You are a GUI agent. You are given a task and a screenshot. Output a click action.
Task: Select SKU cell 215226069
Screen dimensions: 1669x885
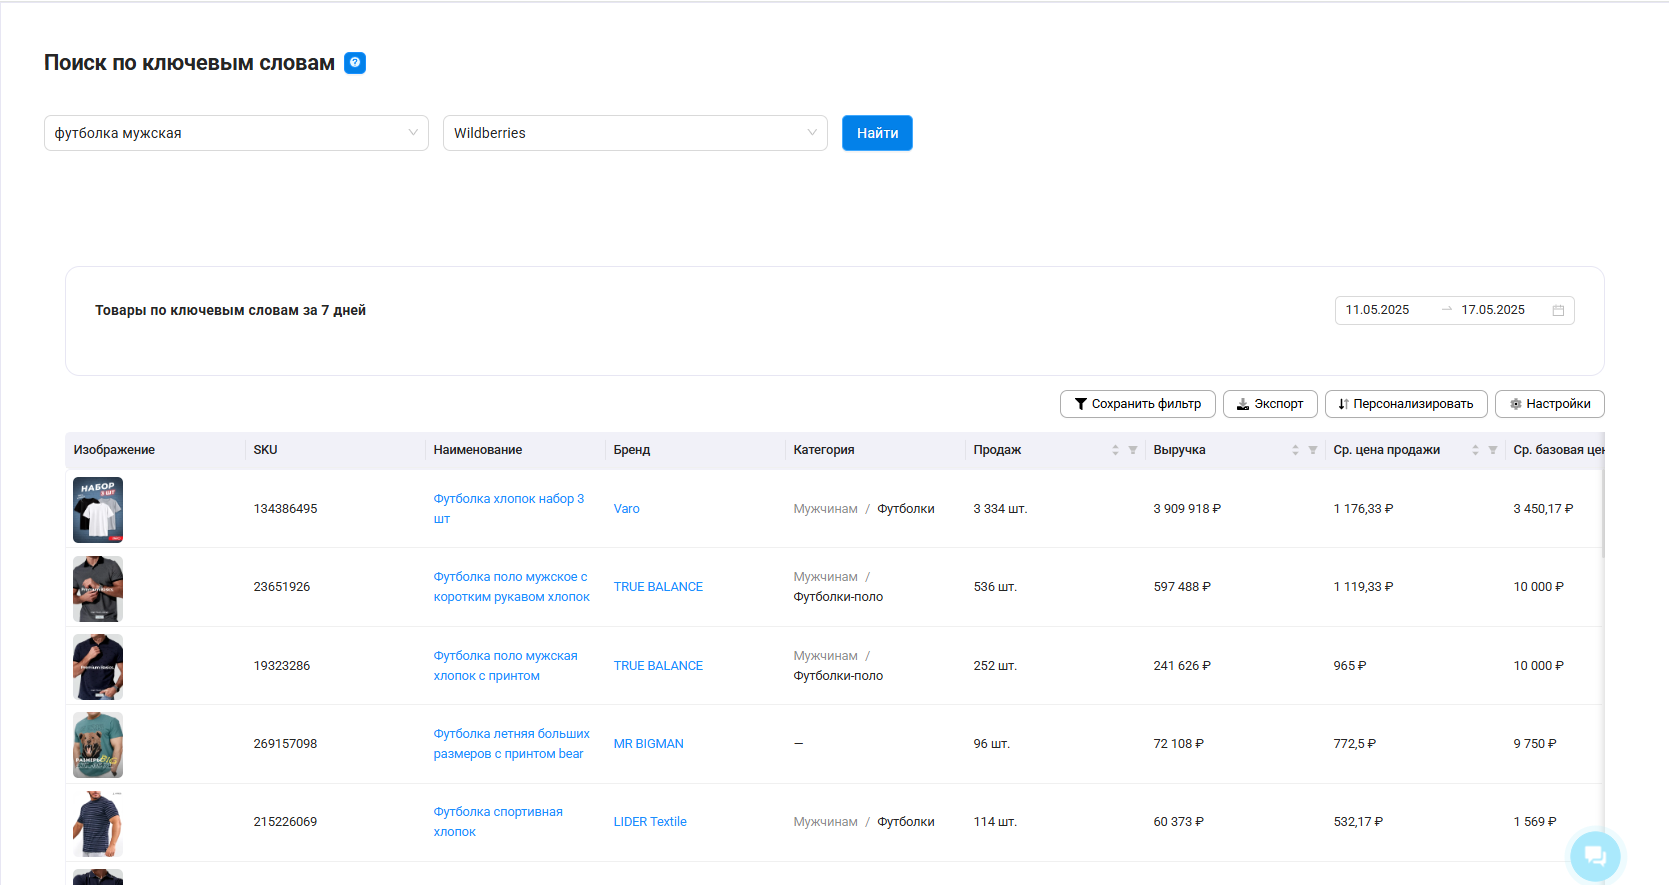[x=285, y=822]
